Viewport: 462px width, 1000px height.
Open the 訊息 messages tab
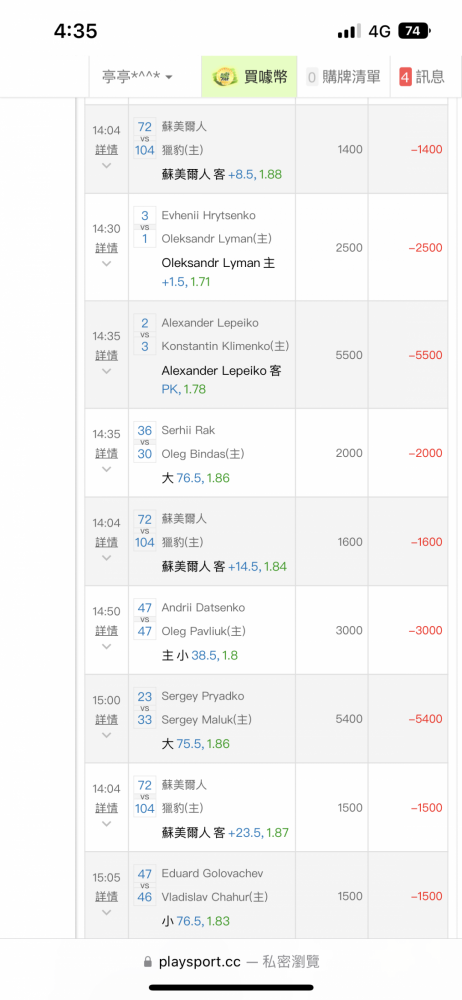tap(422, 77)
